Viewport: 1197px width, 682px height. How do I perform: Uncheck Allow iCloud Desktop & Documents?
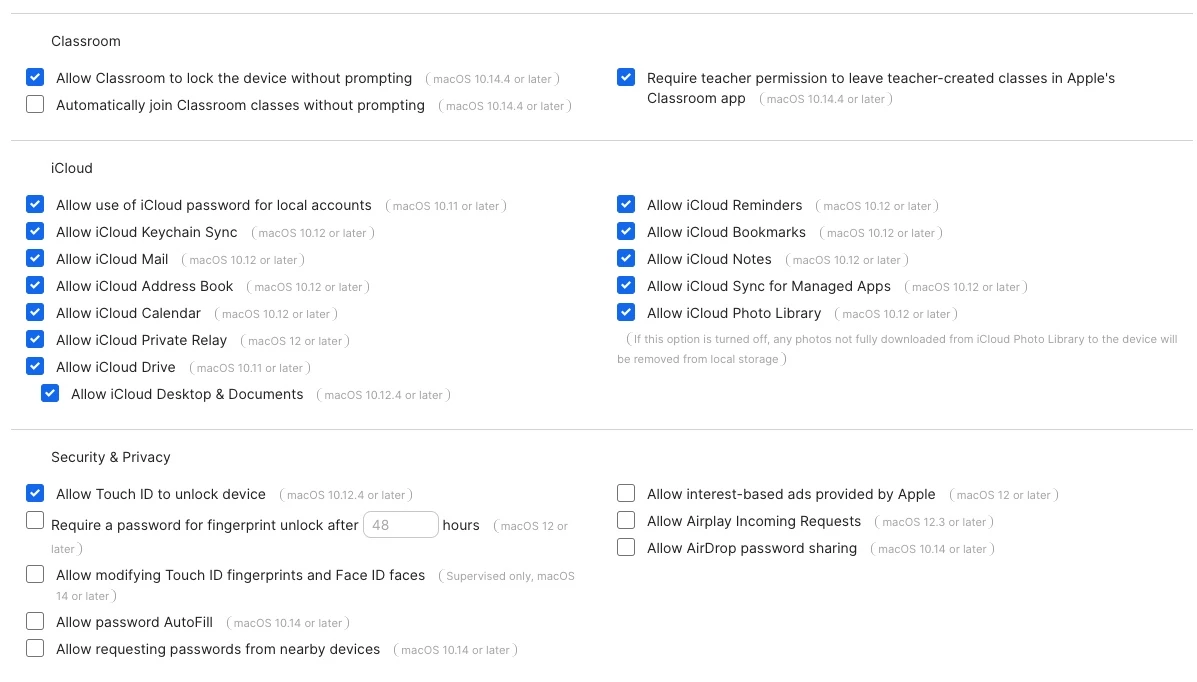click(x=50, y=393)
